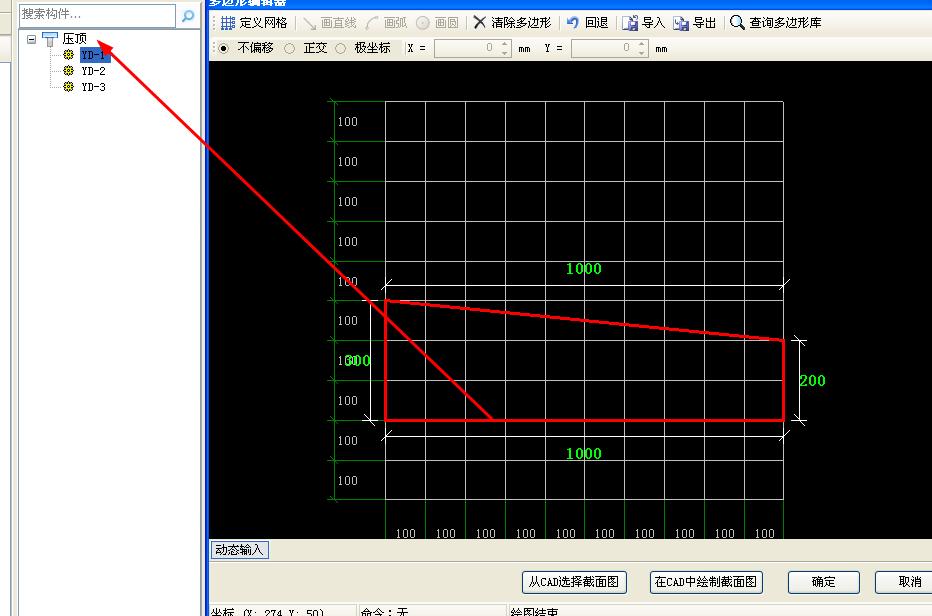Select the Draw Circle (画圆) tool
Screen dimensions: 932x616
(x=437, y=23)
